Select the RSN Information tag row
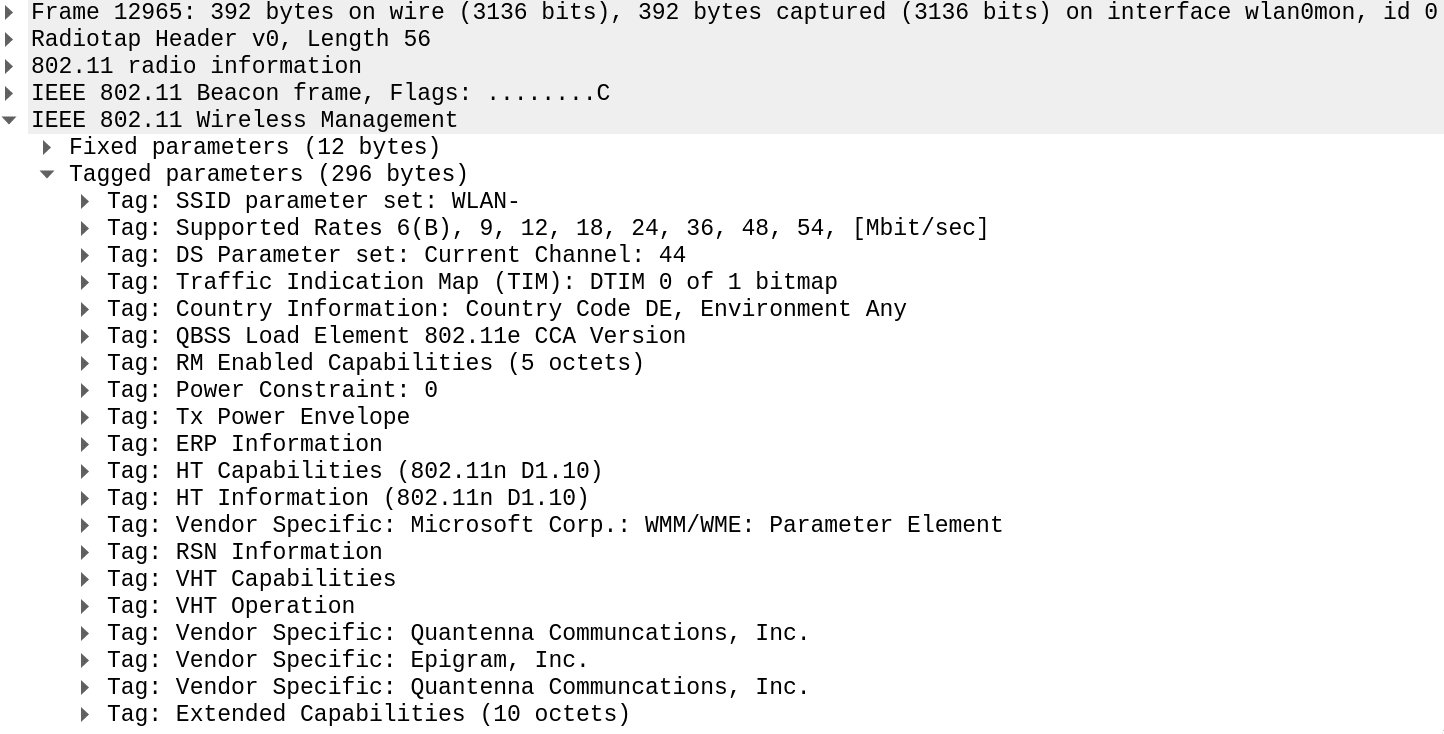The width and height of the screenshot is (1444, 734). (x=722, y=553)
